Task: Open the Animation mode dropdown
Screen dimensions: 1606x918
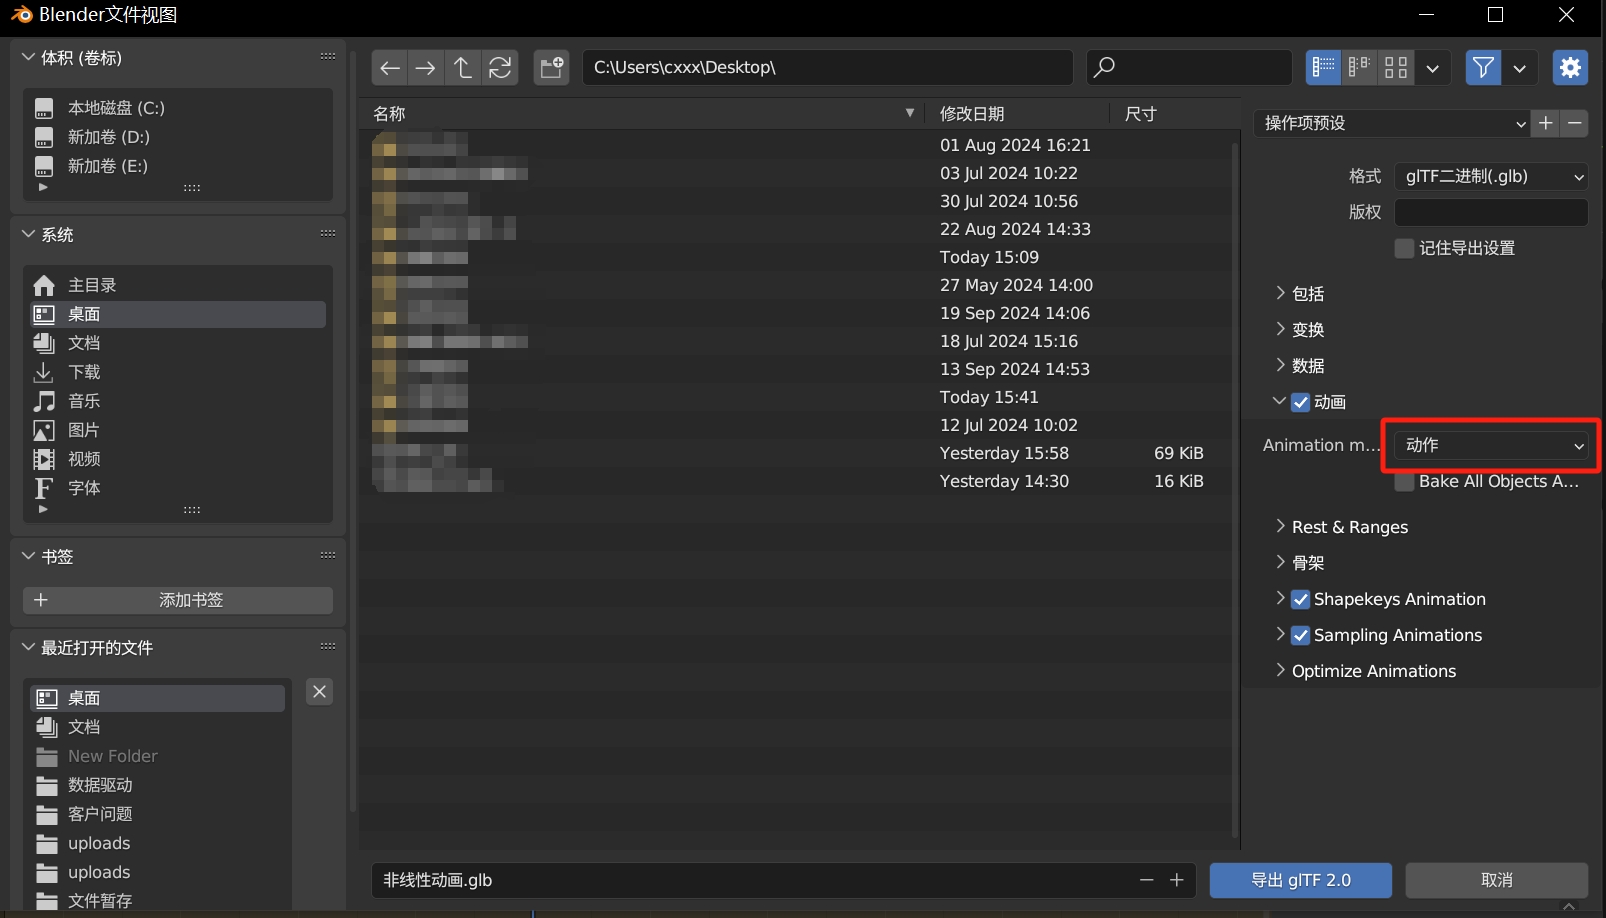Action: click(x=1491, y=445)
